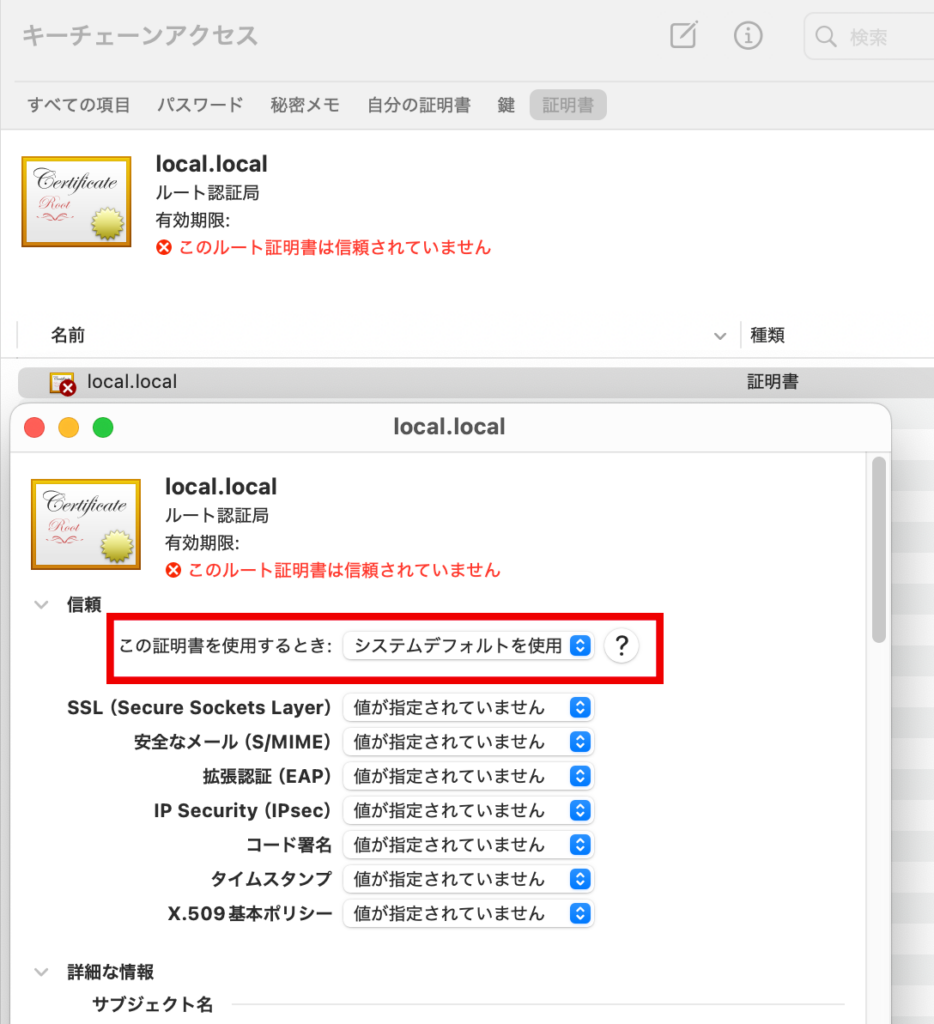Image resolution: width=934 pixels, height=1024 pixels.
Task: Collapse the 信頼 section
Action: coord(41,604)
